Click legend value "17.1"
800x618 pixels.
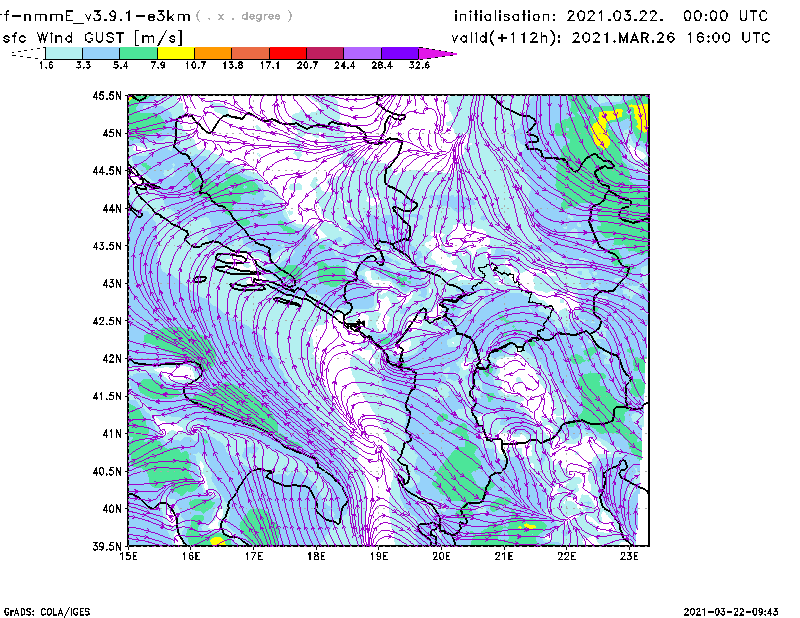pos(270,65)
